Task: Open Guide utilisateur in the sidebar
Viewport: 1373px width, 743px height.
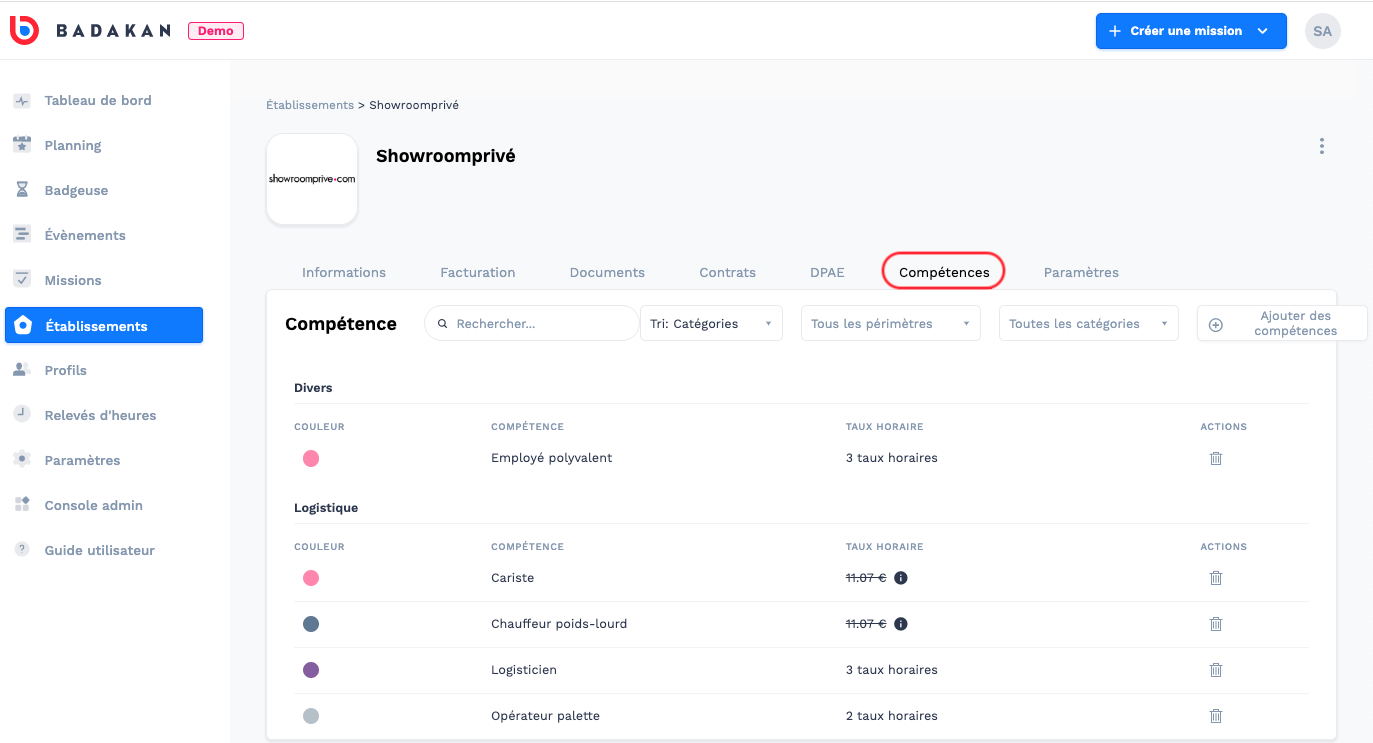Action: click(100, 550)
